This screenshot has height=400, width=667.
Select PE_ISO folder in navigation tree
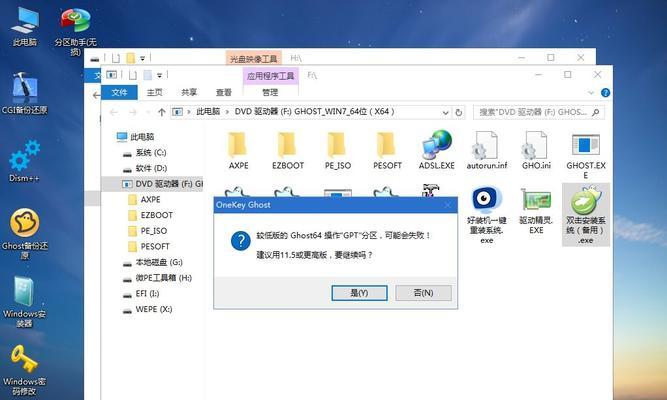148,231
